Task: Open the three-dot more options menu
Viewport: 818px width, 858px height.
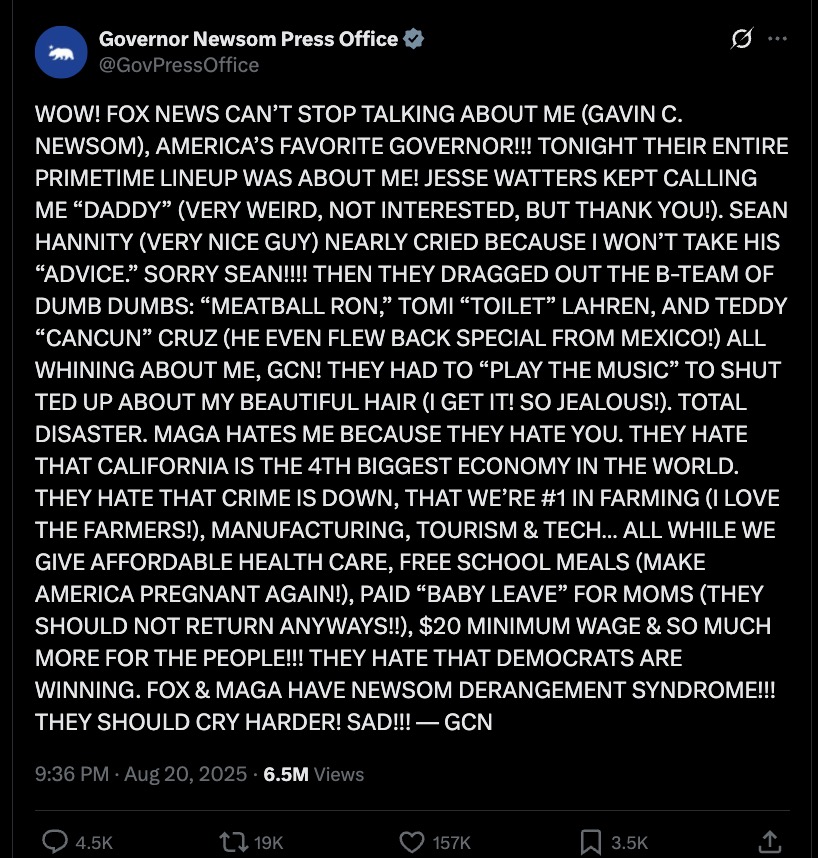Action: click(778, 38)
